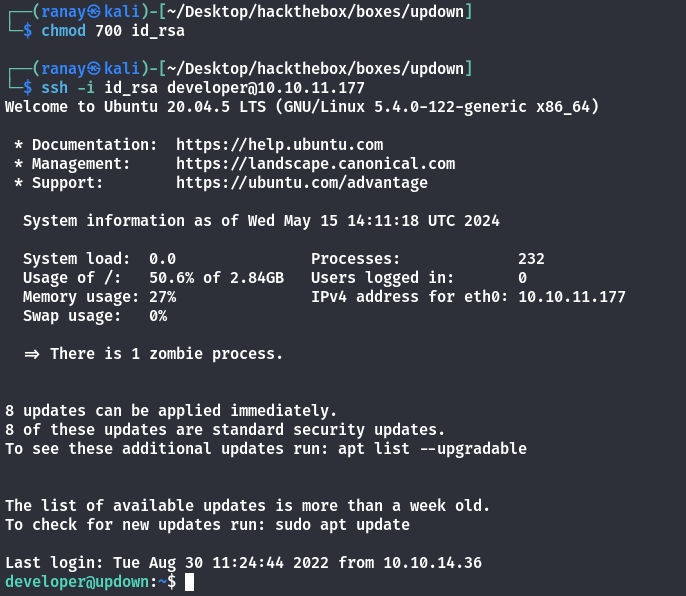This screenshot has height=596, width=686.
Task: Click the Last login line
Action: pos(243,563)
